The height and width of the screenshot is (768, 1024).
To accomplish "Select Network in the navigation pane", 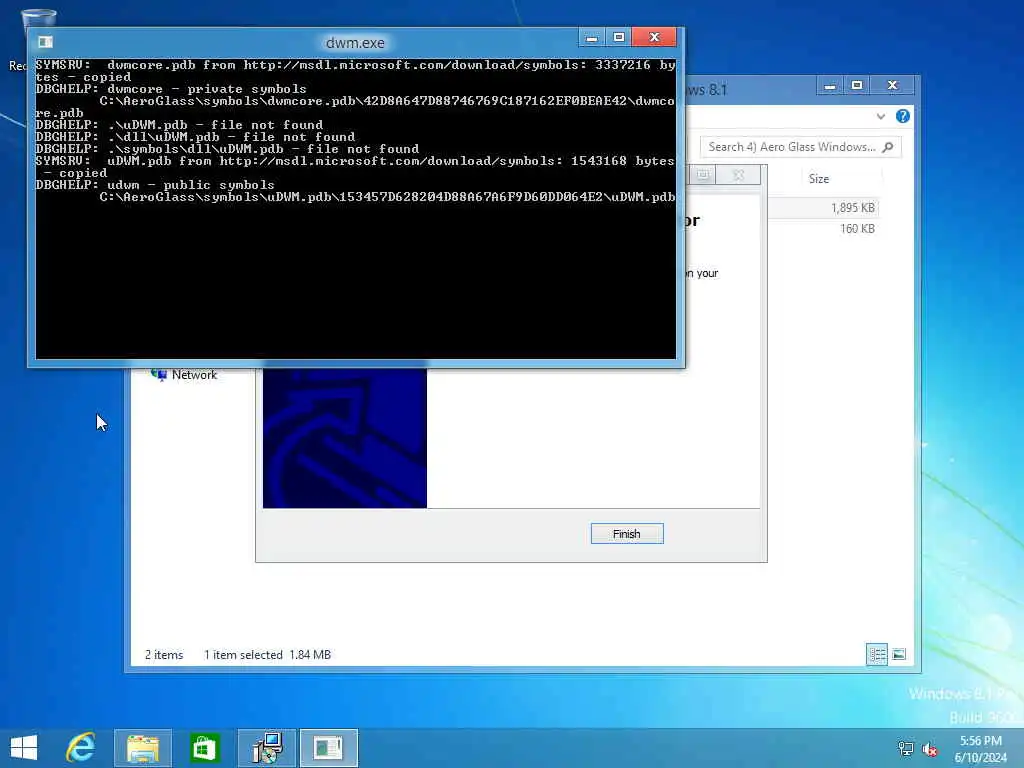I will coord(194,375).
